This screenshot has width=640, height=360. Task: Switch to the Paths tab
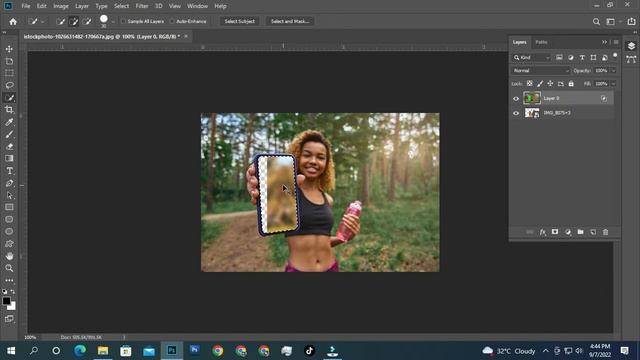tap(541, 42)
